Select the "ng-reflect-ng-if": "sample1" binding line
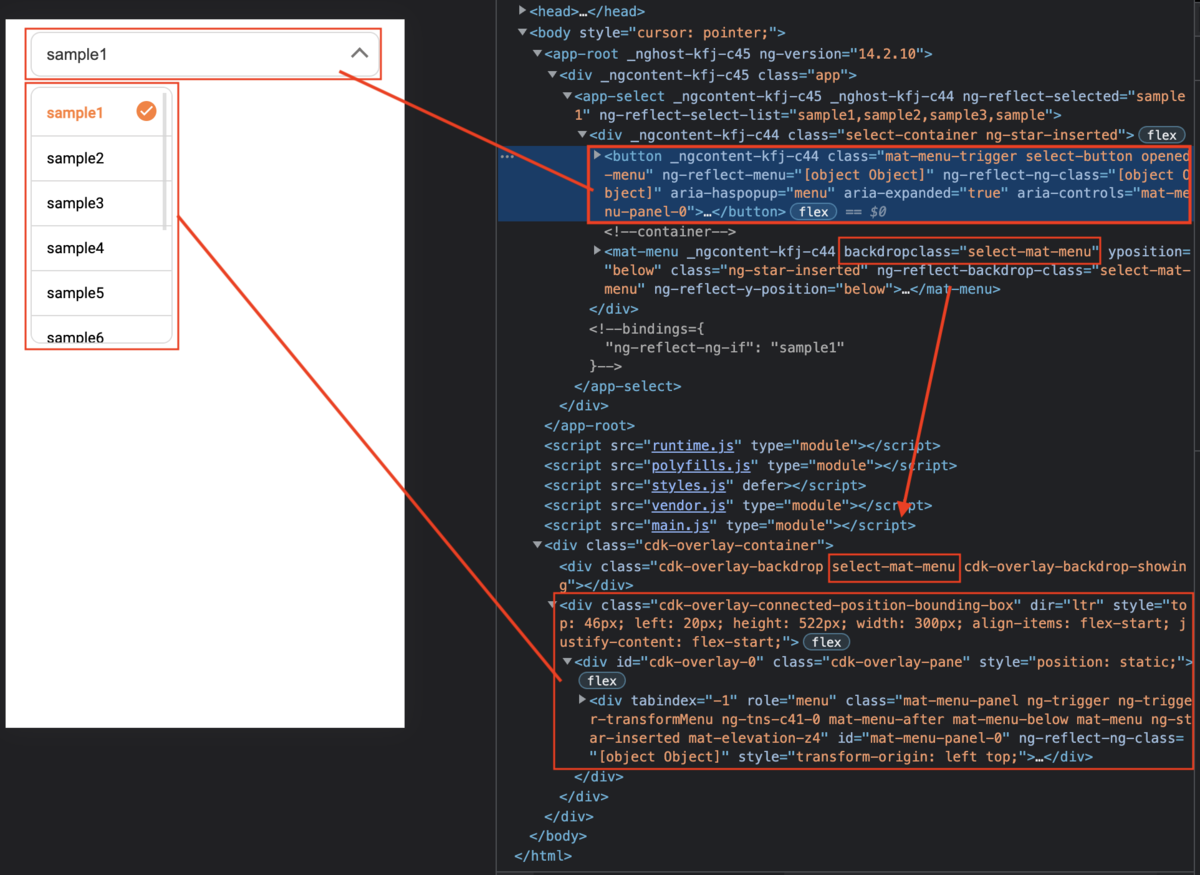1200x875 pixels. tap(725, 347)
